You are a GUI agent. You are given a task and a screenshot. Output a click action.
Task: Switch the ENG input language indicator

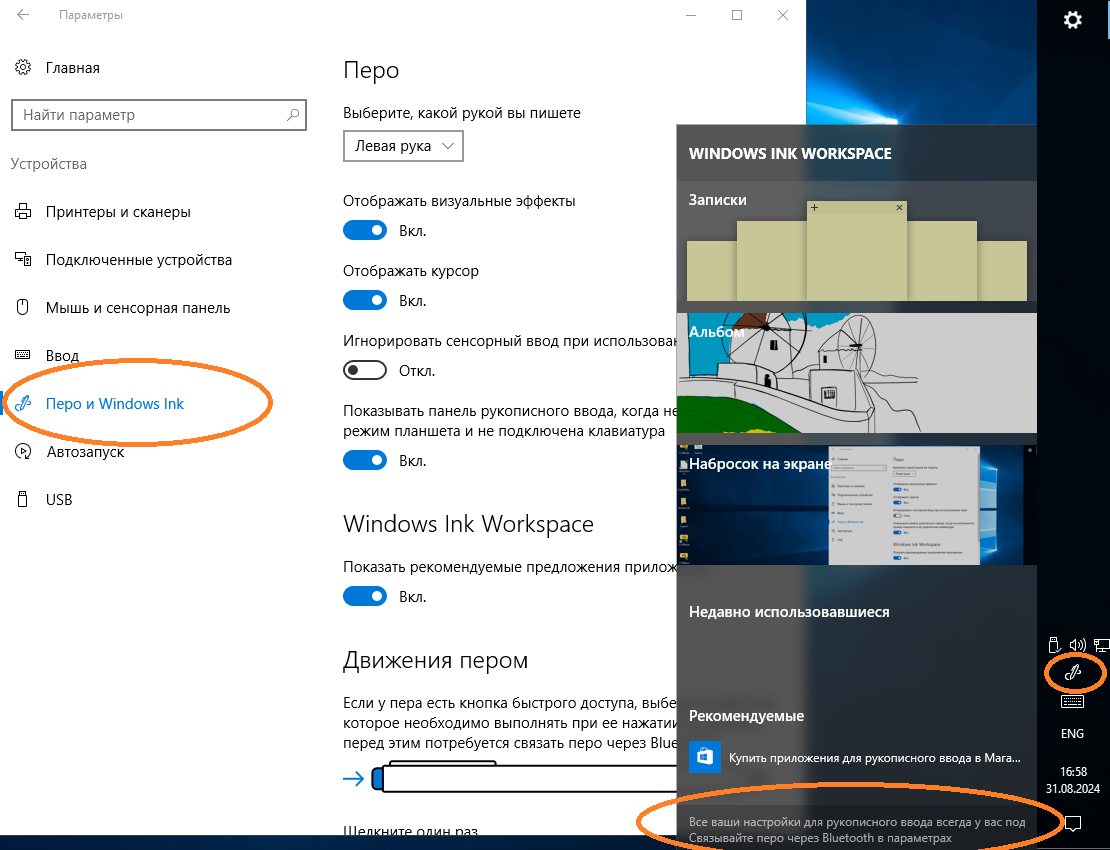pyautogui.click(x=1072, y=733)
